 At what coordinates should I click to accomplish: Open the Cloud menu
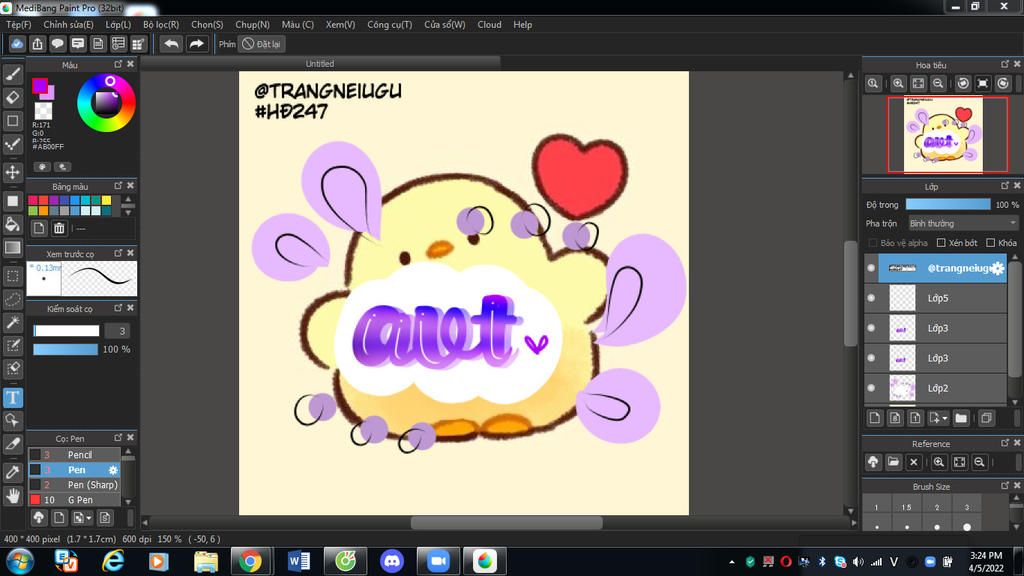(489, 24)
